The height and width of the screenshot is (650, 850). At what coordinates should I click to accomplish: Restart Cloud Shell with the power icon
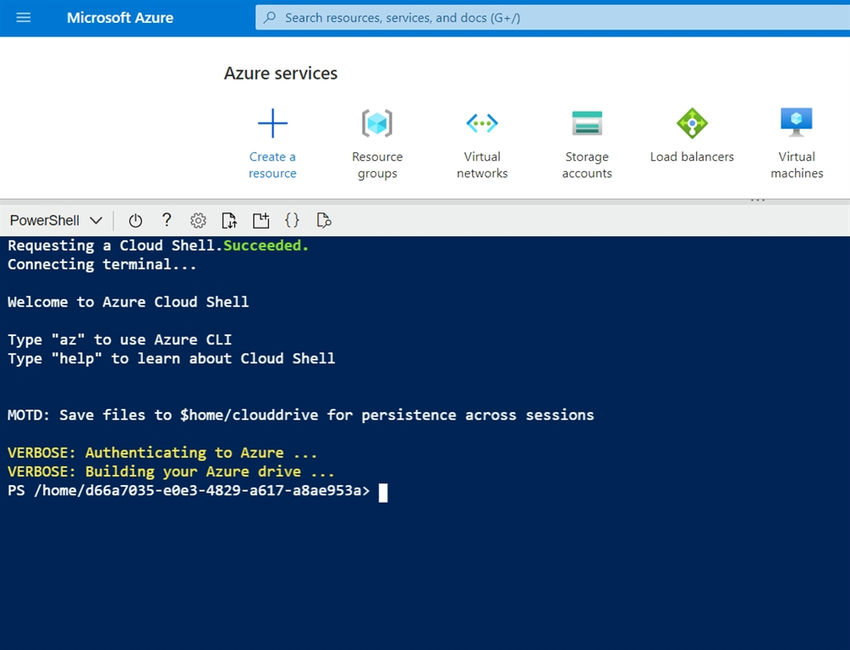tap(135, 220)
